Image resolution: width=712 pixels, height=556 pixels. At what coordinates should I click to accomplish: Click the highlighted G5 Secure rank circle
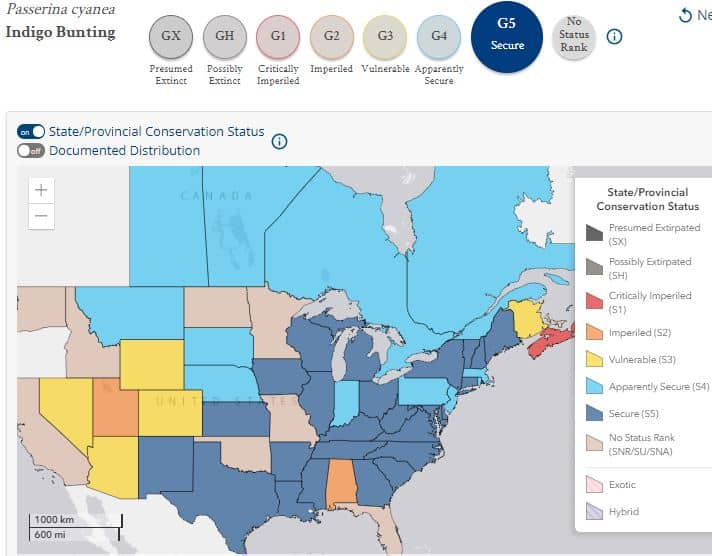coord(507,36)
